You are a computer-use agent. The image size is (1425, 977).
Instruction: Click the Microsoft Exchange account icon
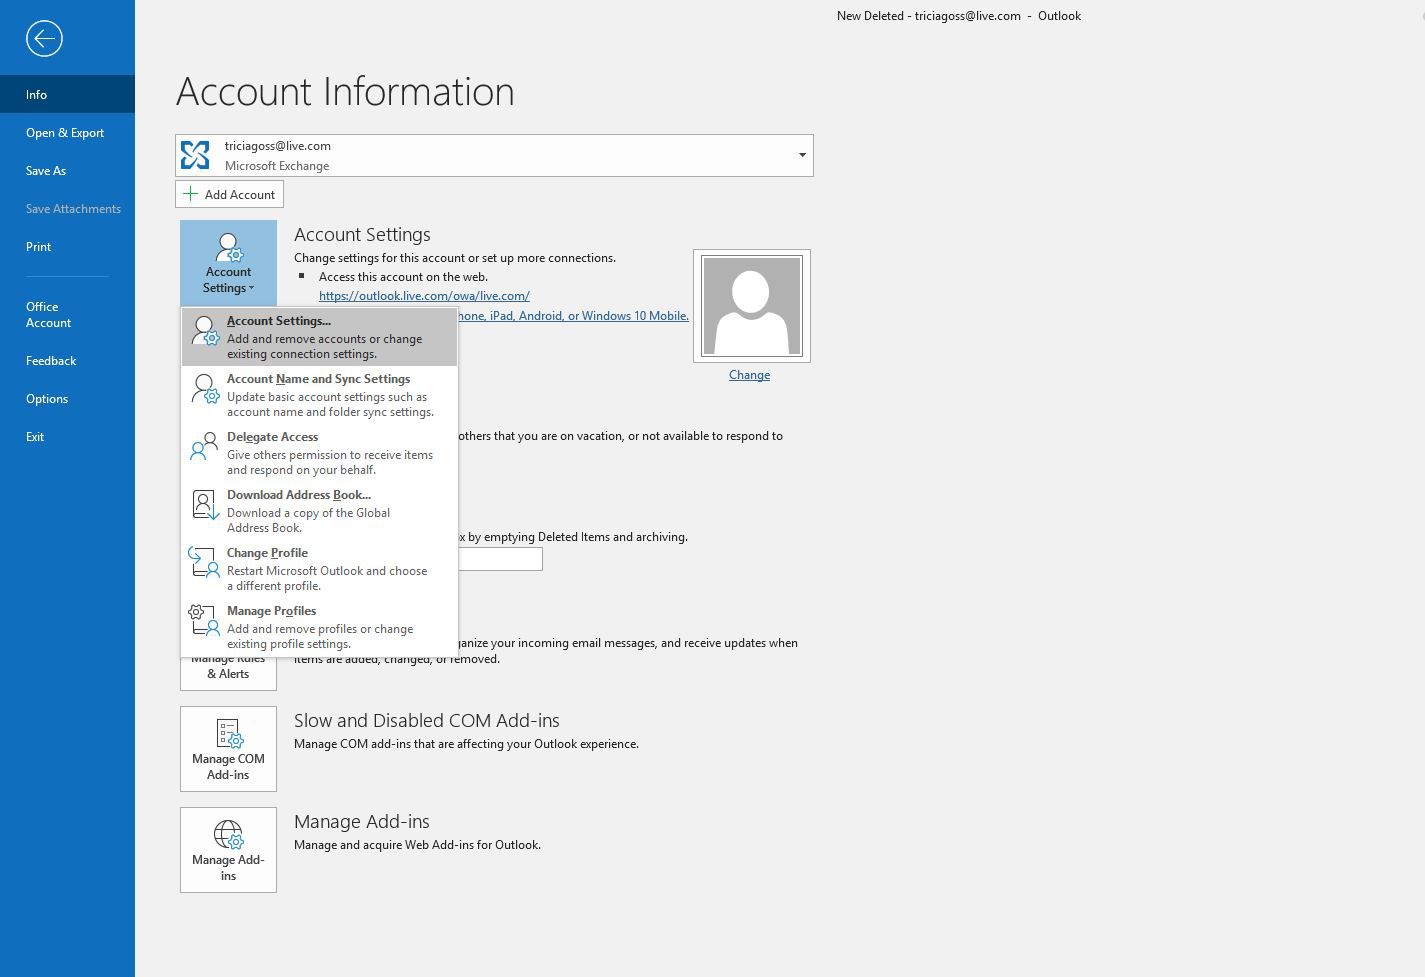click(x=195, y=155)
